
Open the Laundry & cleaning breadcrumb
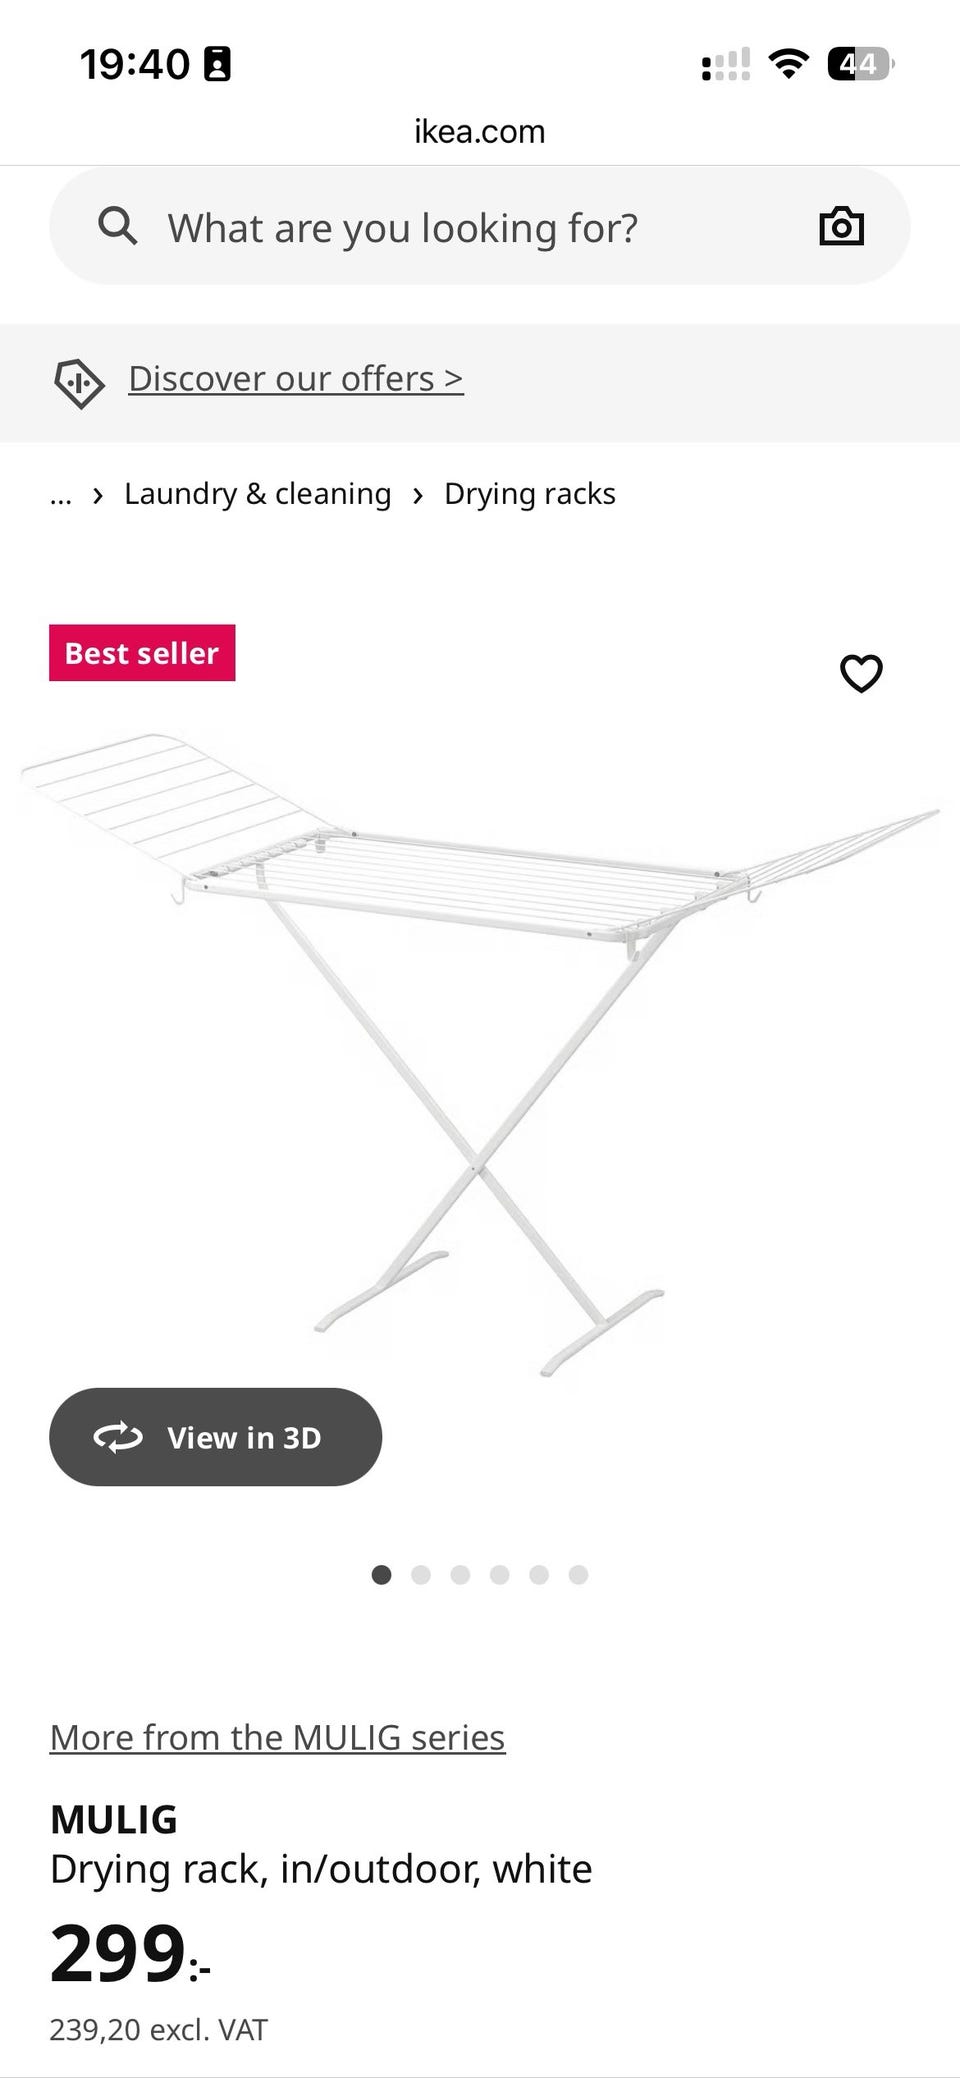click(x=258, y=494)
